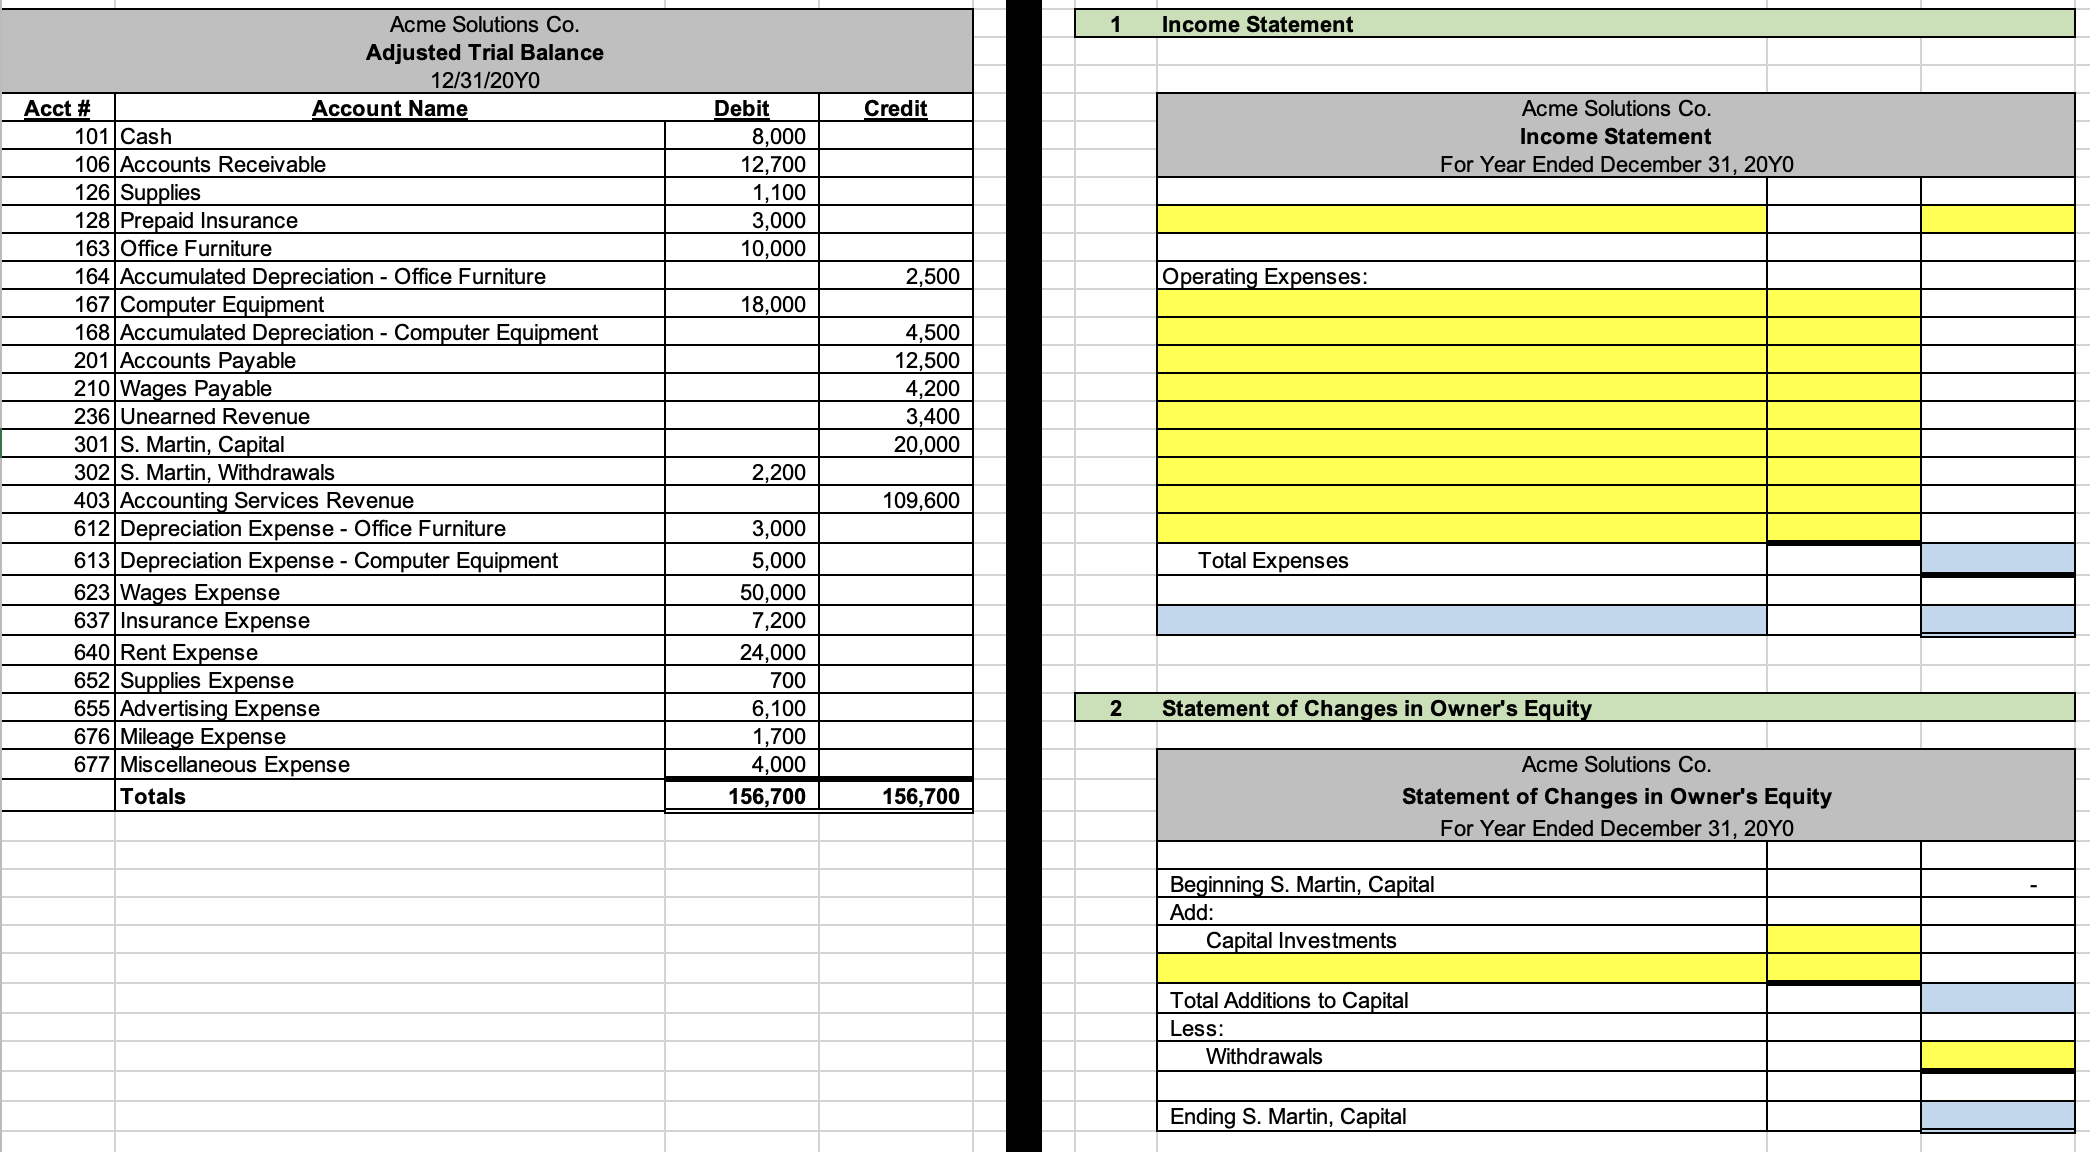This screenshot has height=1152, width=2090.
Task: Click Accounts Payable credit 12,500
Action: (x=896, y=360)
